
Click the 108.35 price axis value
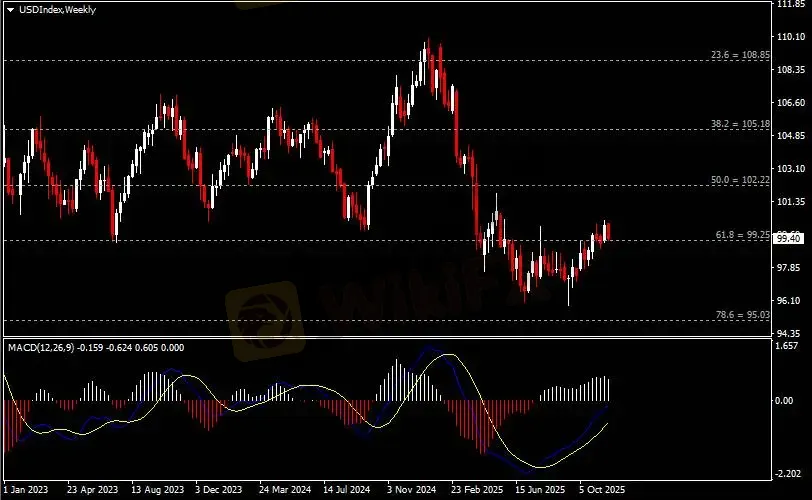[791, 69]
